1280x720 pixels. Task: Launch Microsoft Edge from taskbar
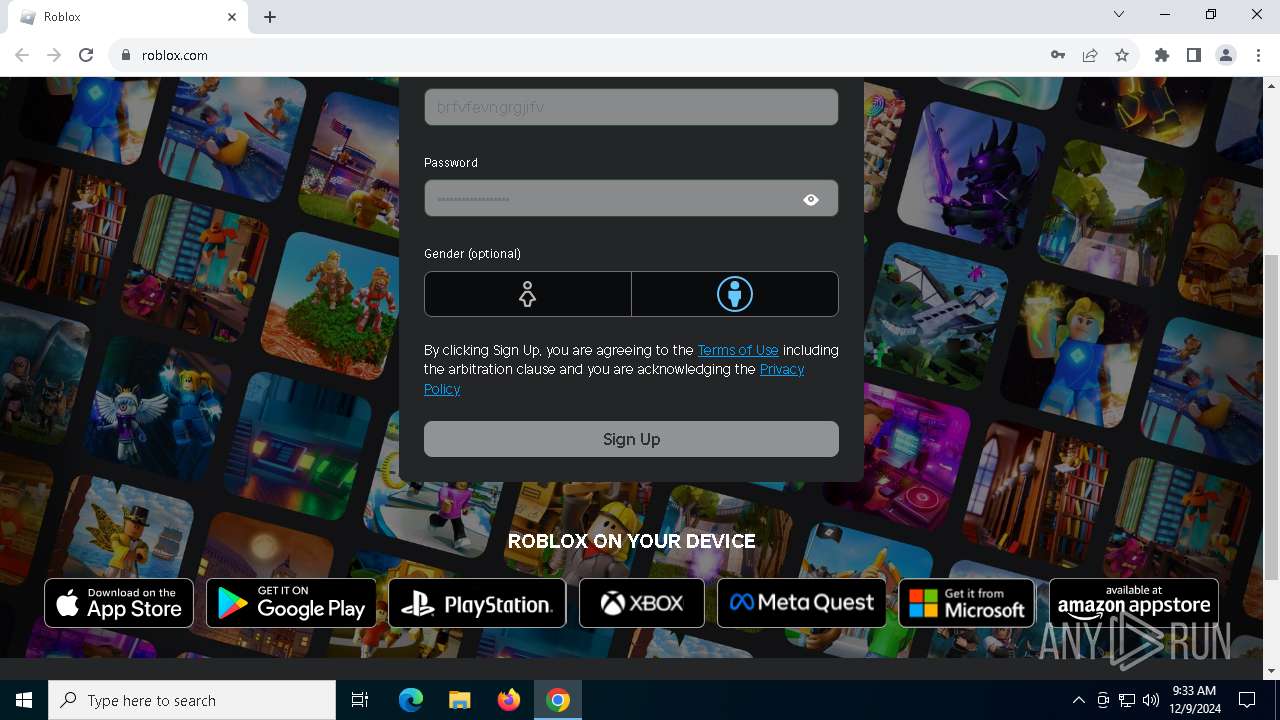pos(411,700)
